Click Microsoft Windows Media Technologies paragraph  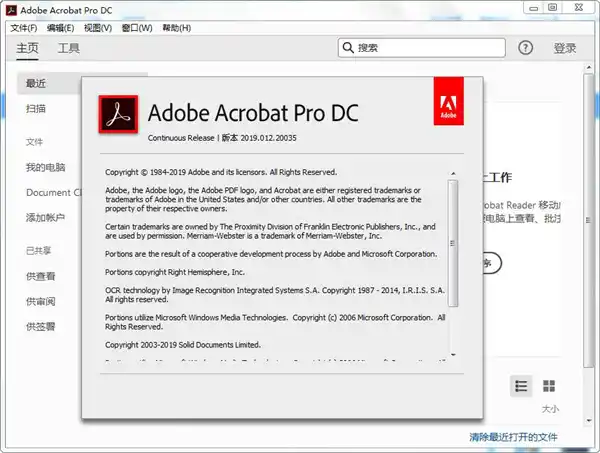click(275, 322)
